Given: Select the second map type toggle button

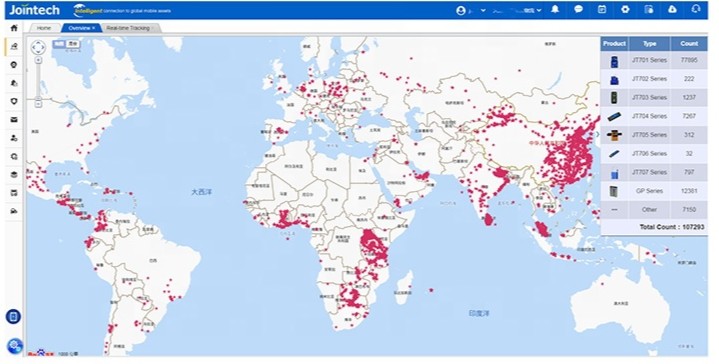Looking at the screenshot, I should click(x=72, y=44).
